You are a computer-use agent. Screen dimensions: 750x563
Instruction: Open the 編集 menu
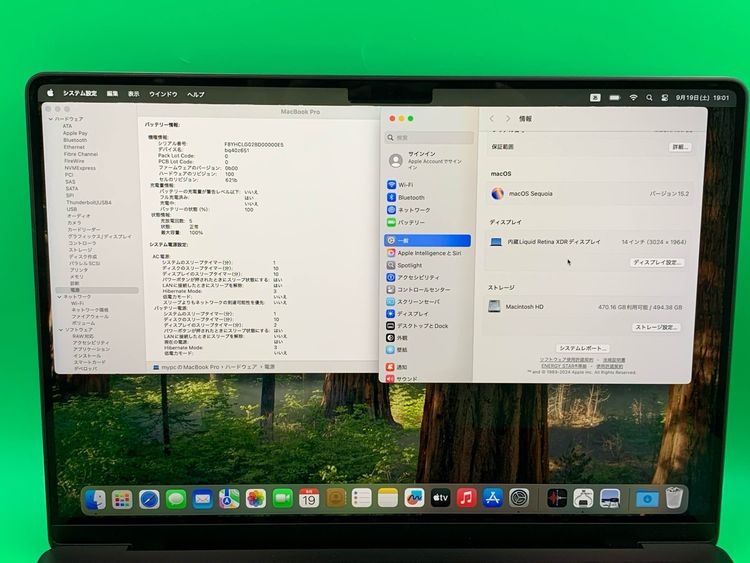(112, 94)
